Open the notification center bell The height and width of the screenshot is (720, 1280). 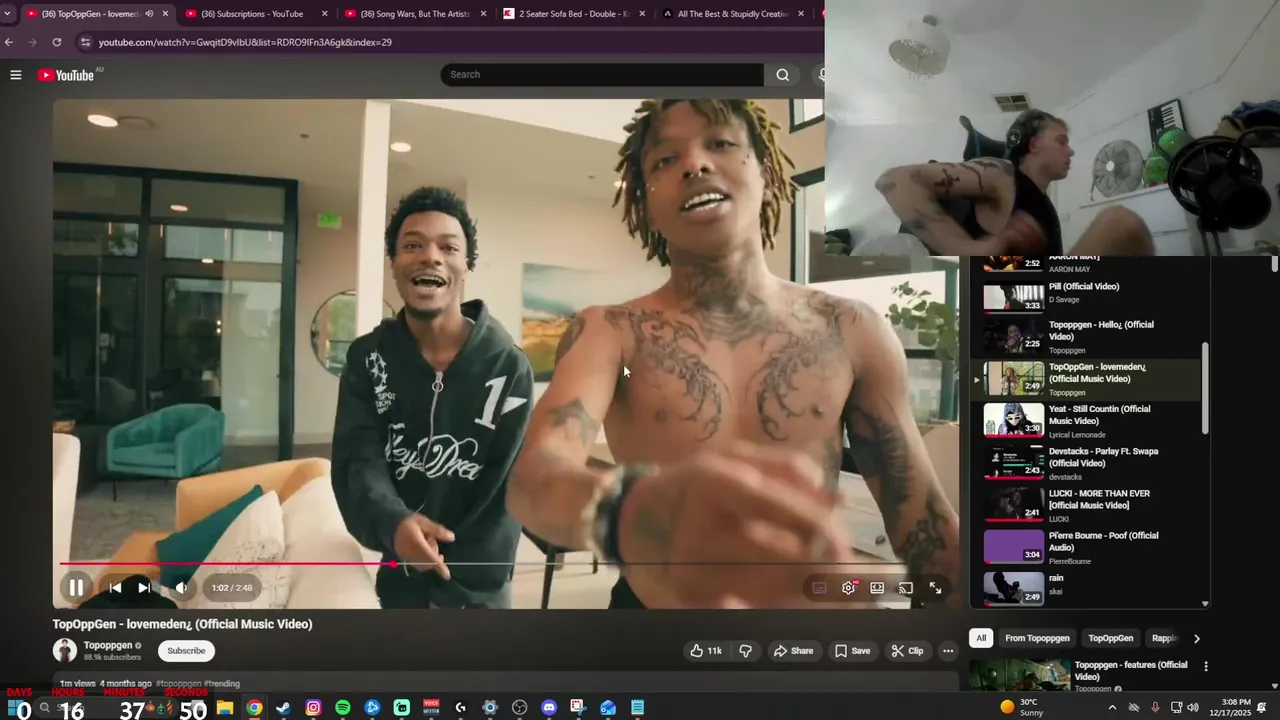click(1262, 707)
